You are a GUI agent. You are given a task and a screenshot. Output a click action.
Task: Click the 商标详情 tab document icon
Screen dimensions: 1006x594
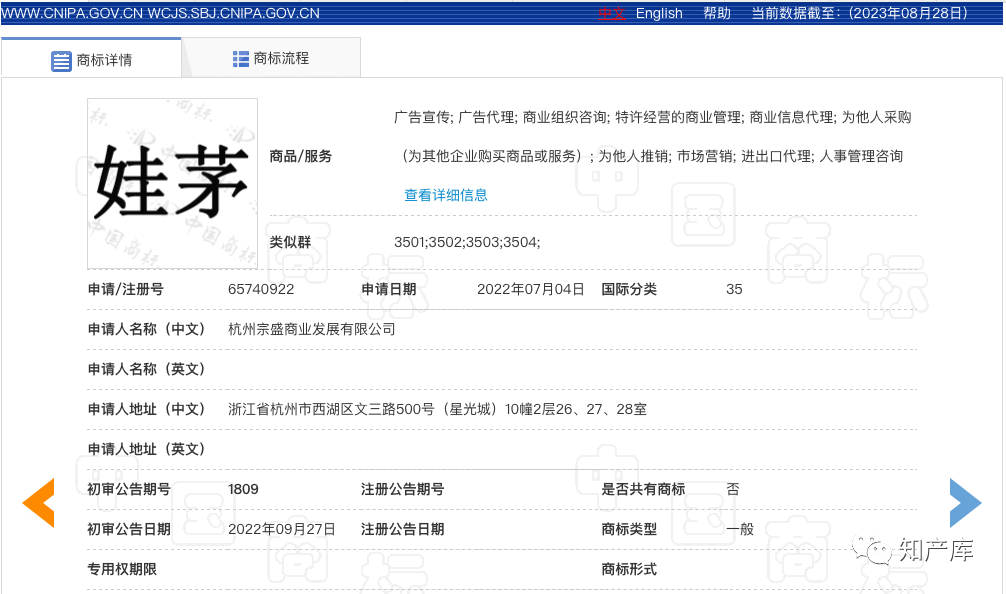(61, 60)
